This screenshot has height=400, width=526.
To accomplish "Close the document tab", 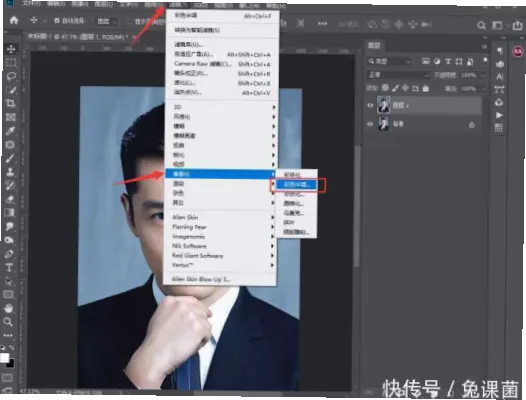I will [134, 37].
